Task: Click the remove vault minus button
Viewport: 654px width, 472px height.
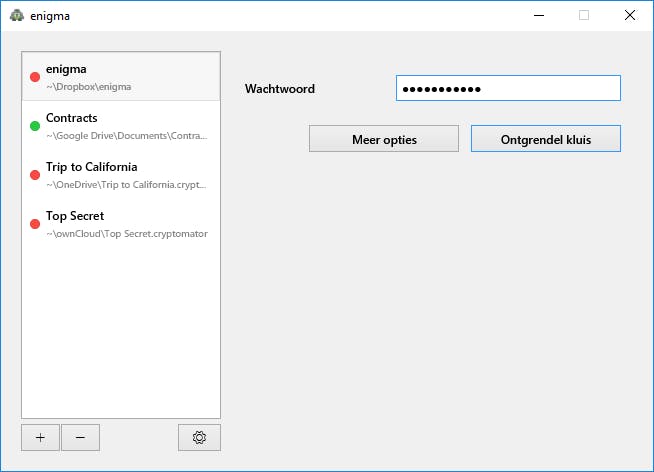Action: tap(80, 437)
